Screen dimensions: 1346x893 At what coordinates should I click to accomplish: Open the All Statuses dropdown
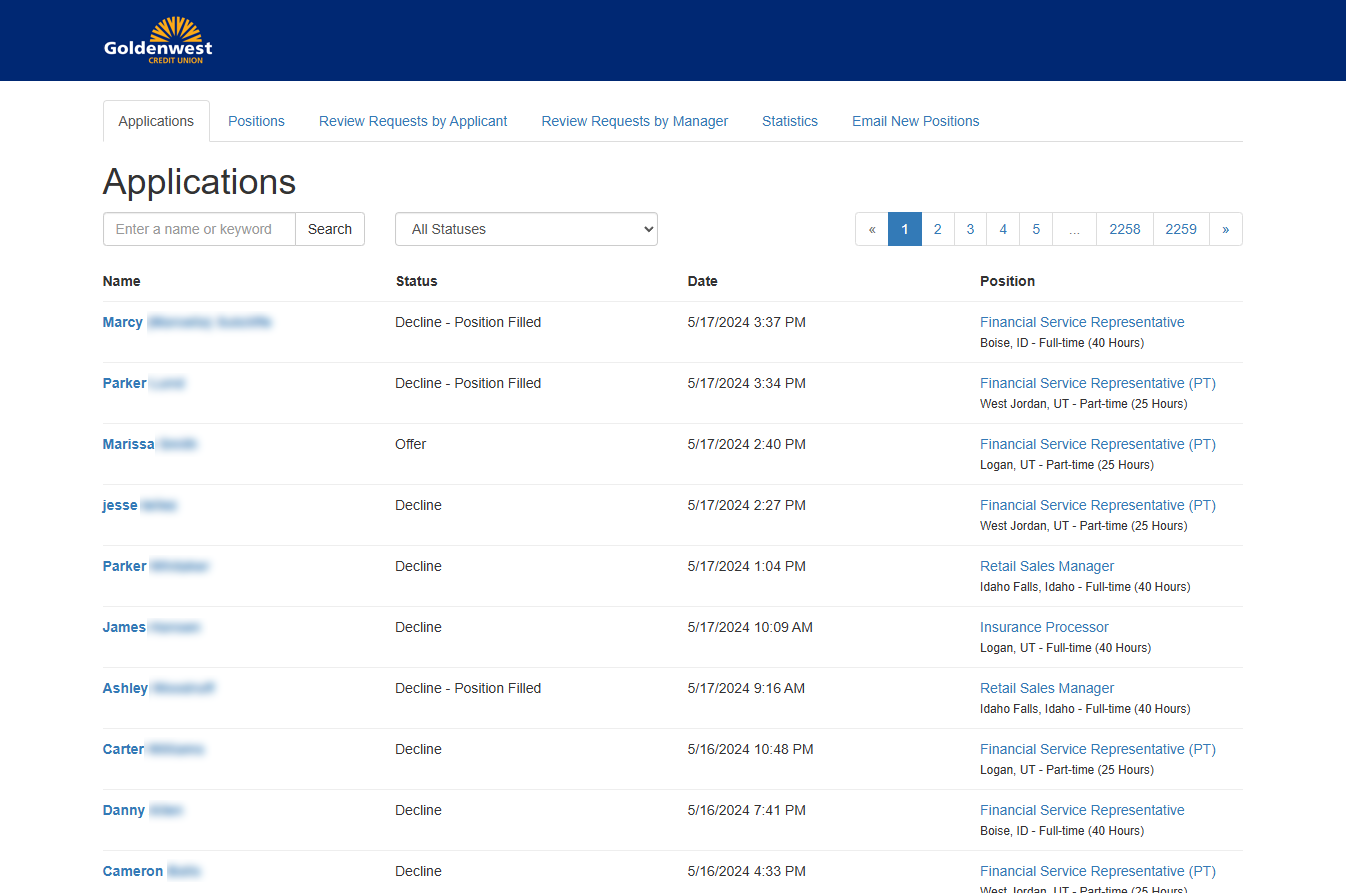(x=526, y=229)
